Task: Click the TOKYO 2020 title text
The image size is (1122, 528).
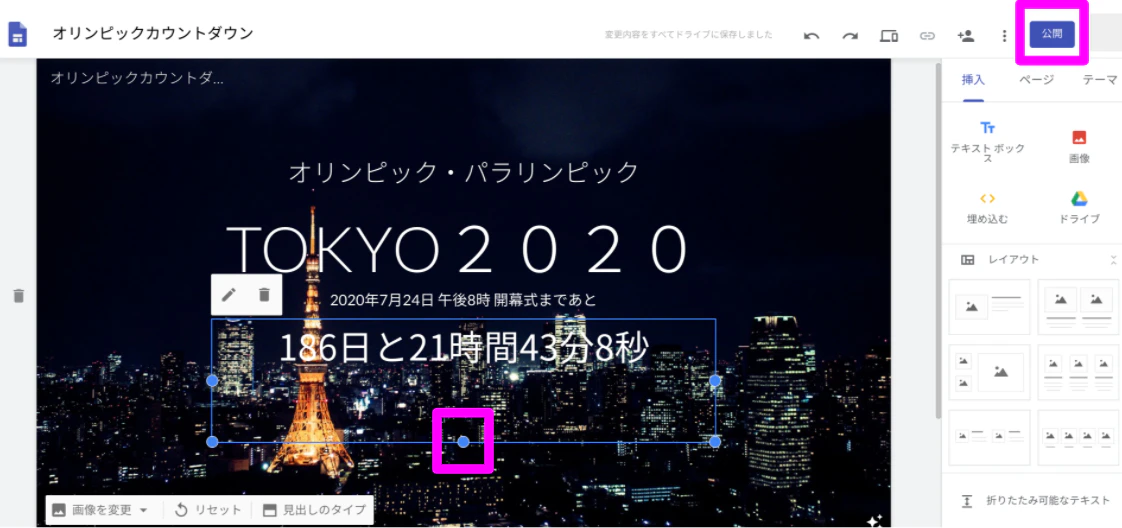Action: tap(457, 250)
